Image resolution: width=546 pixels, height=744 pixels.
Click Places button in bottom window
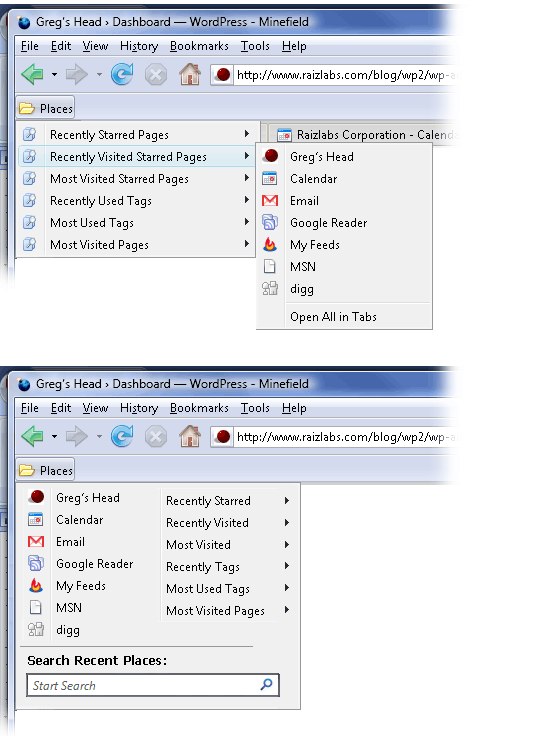click(x=46, y=471)
